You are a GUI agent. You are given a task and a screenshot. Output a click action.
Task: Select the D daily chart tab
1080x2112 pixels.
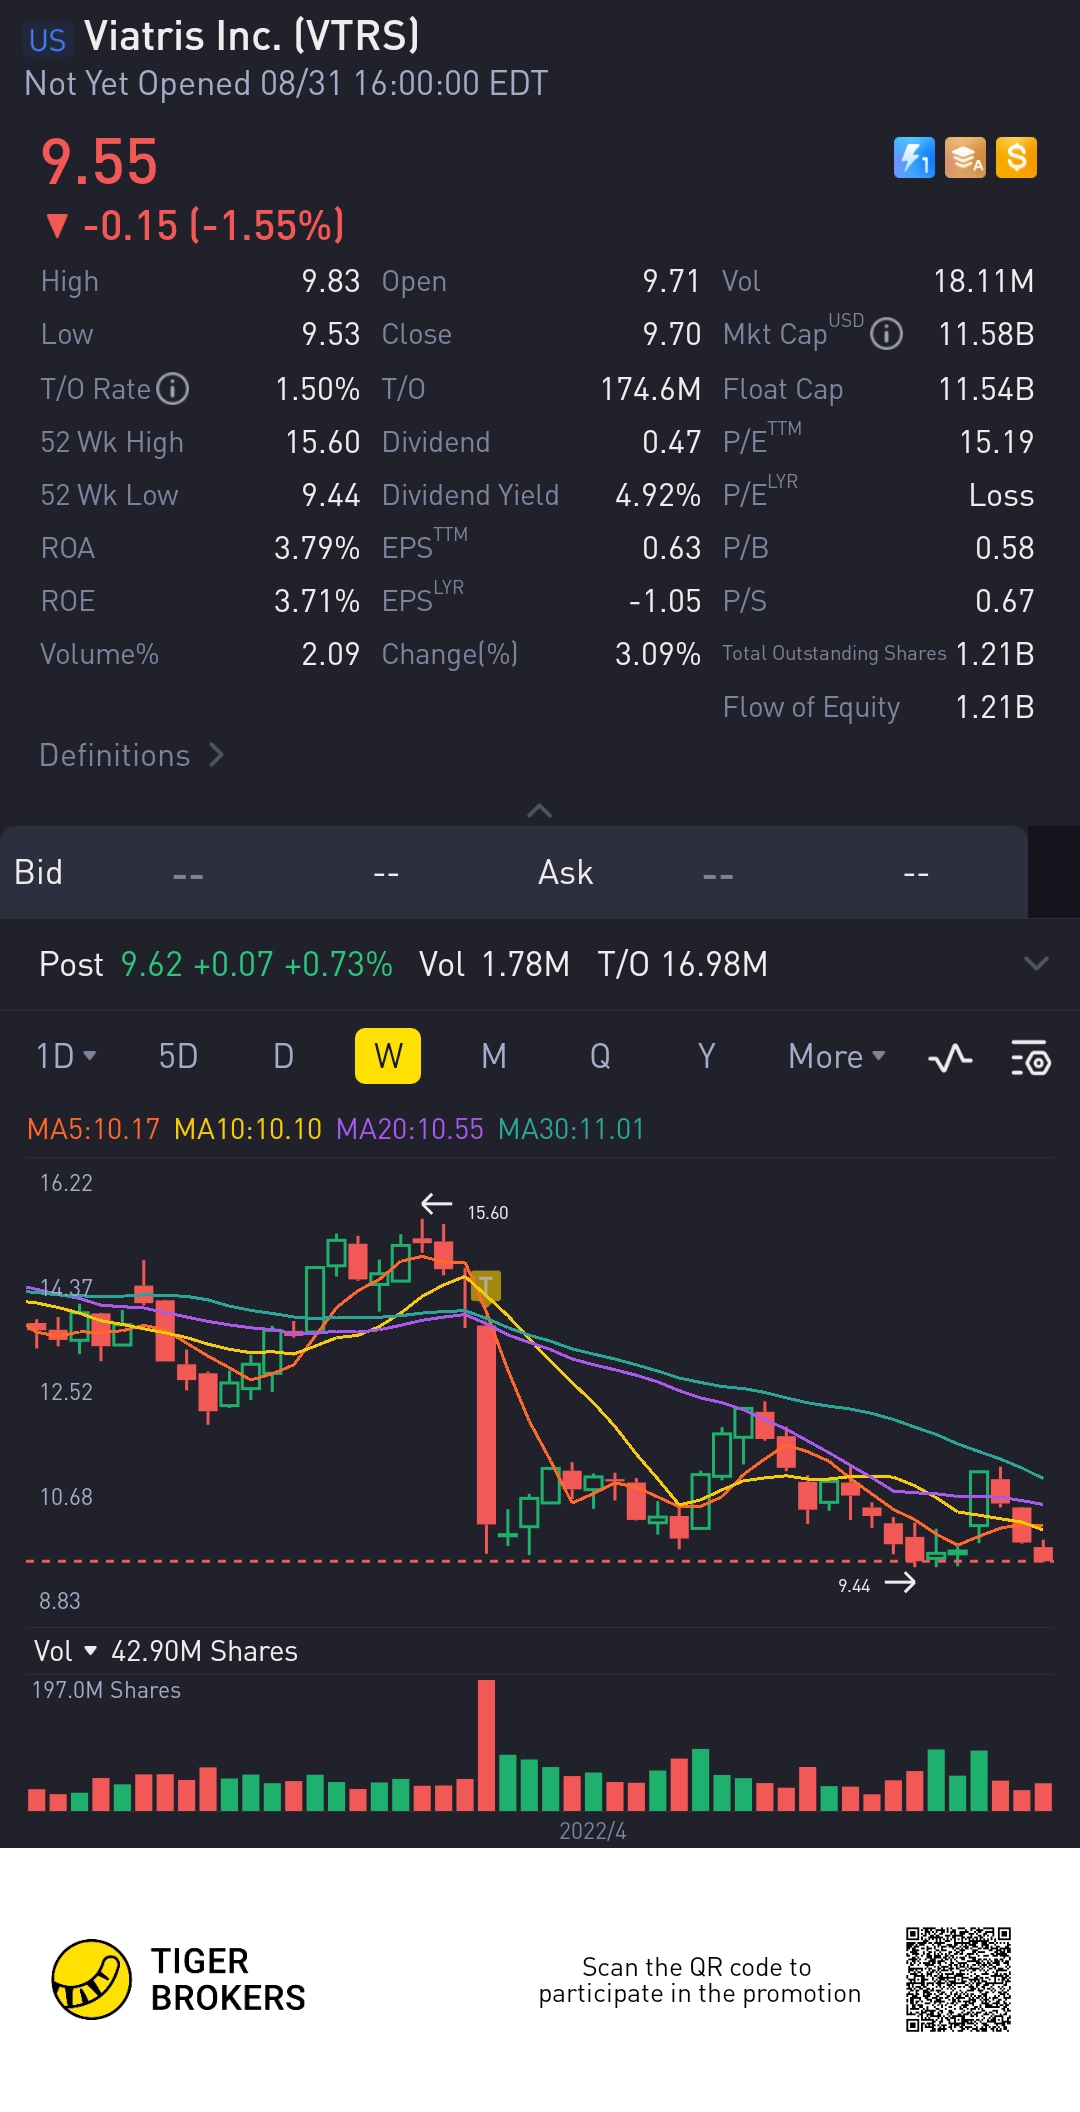pos(283,1056)
